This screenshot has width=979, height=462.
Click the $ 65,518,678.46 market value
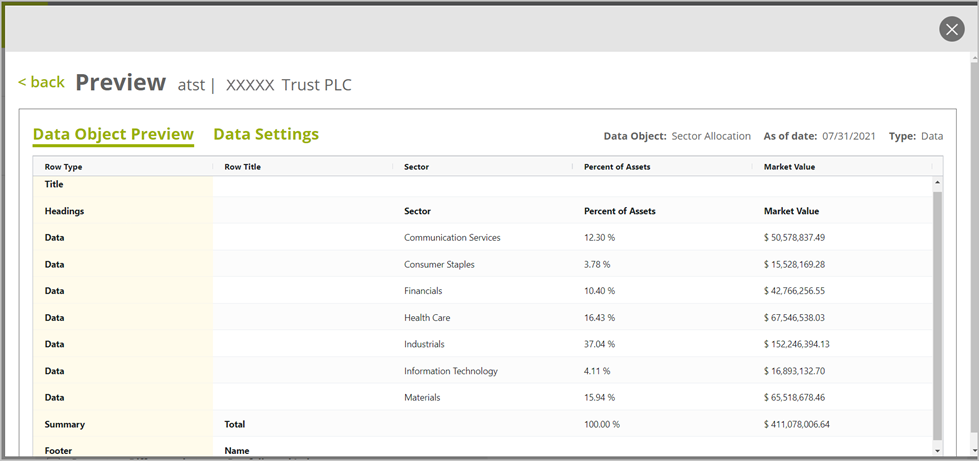[x=794, y=397]
